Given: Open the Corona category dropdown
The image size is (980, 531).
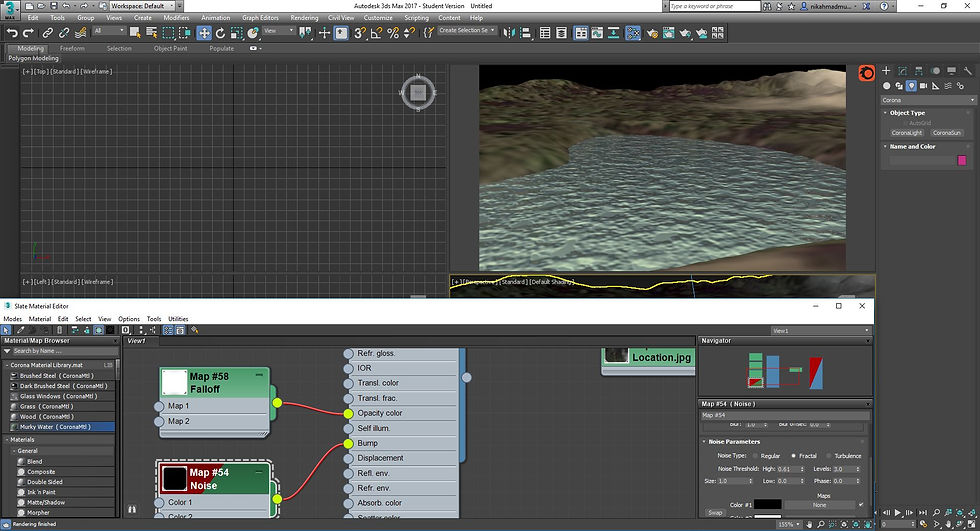Looking at the screenshot, I should (928, 100).
